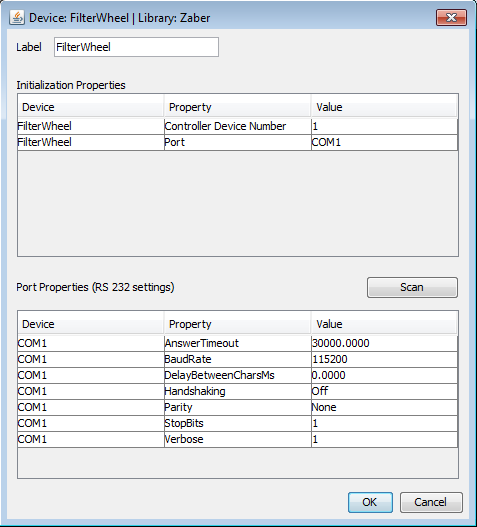This screenshot has height=527, width=477.
Task: Open the Handshaking value Off cell
Action: click(x=384, y=391)
